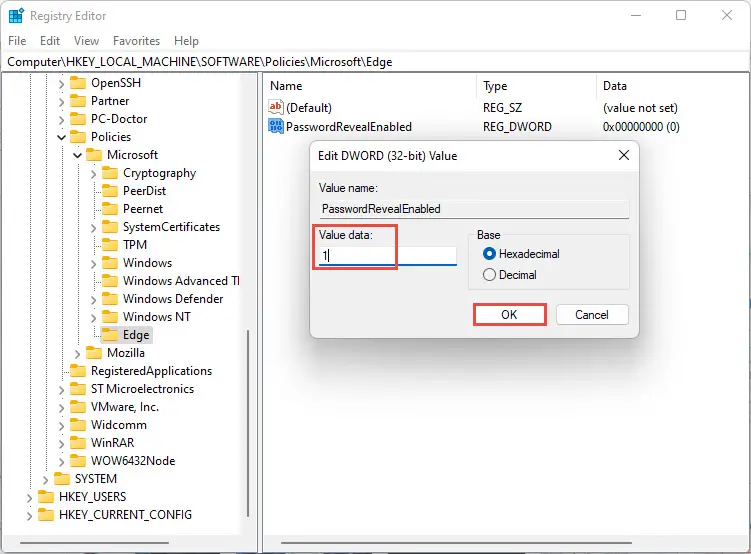Expand the WOW6432Node tree node
Image resolution: width=751 pixels, height=554 pixels.
pyautogui.click(x=61, y=462)
